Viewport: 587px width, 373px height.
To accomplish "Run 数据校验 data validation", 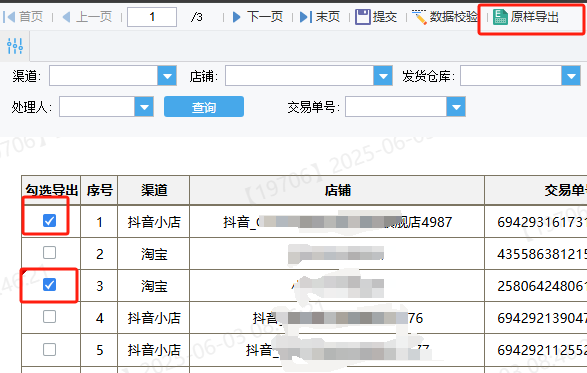I will click(445, 17).
